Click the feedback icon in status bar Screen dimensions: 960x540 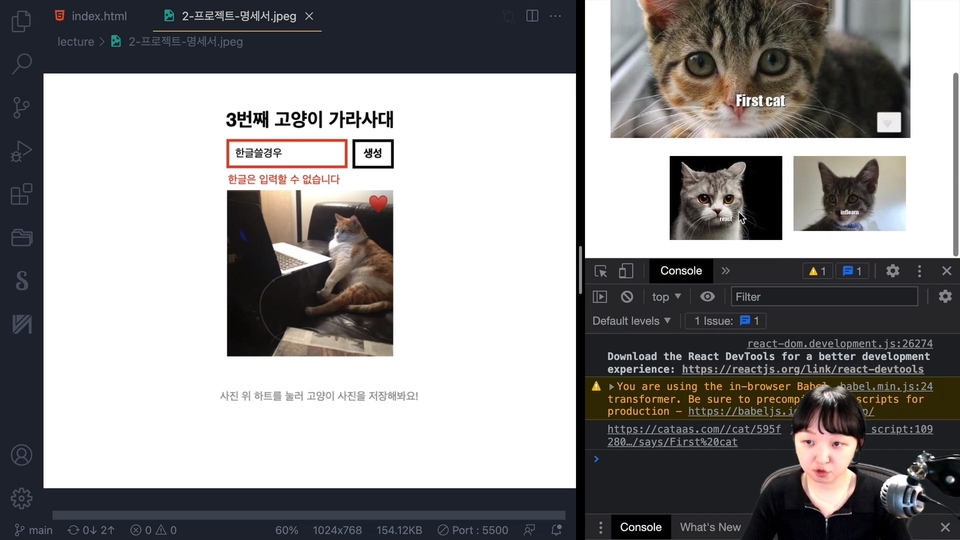[x=530, y=530]
